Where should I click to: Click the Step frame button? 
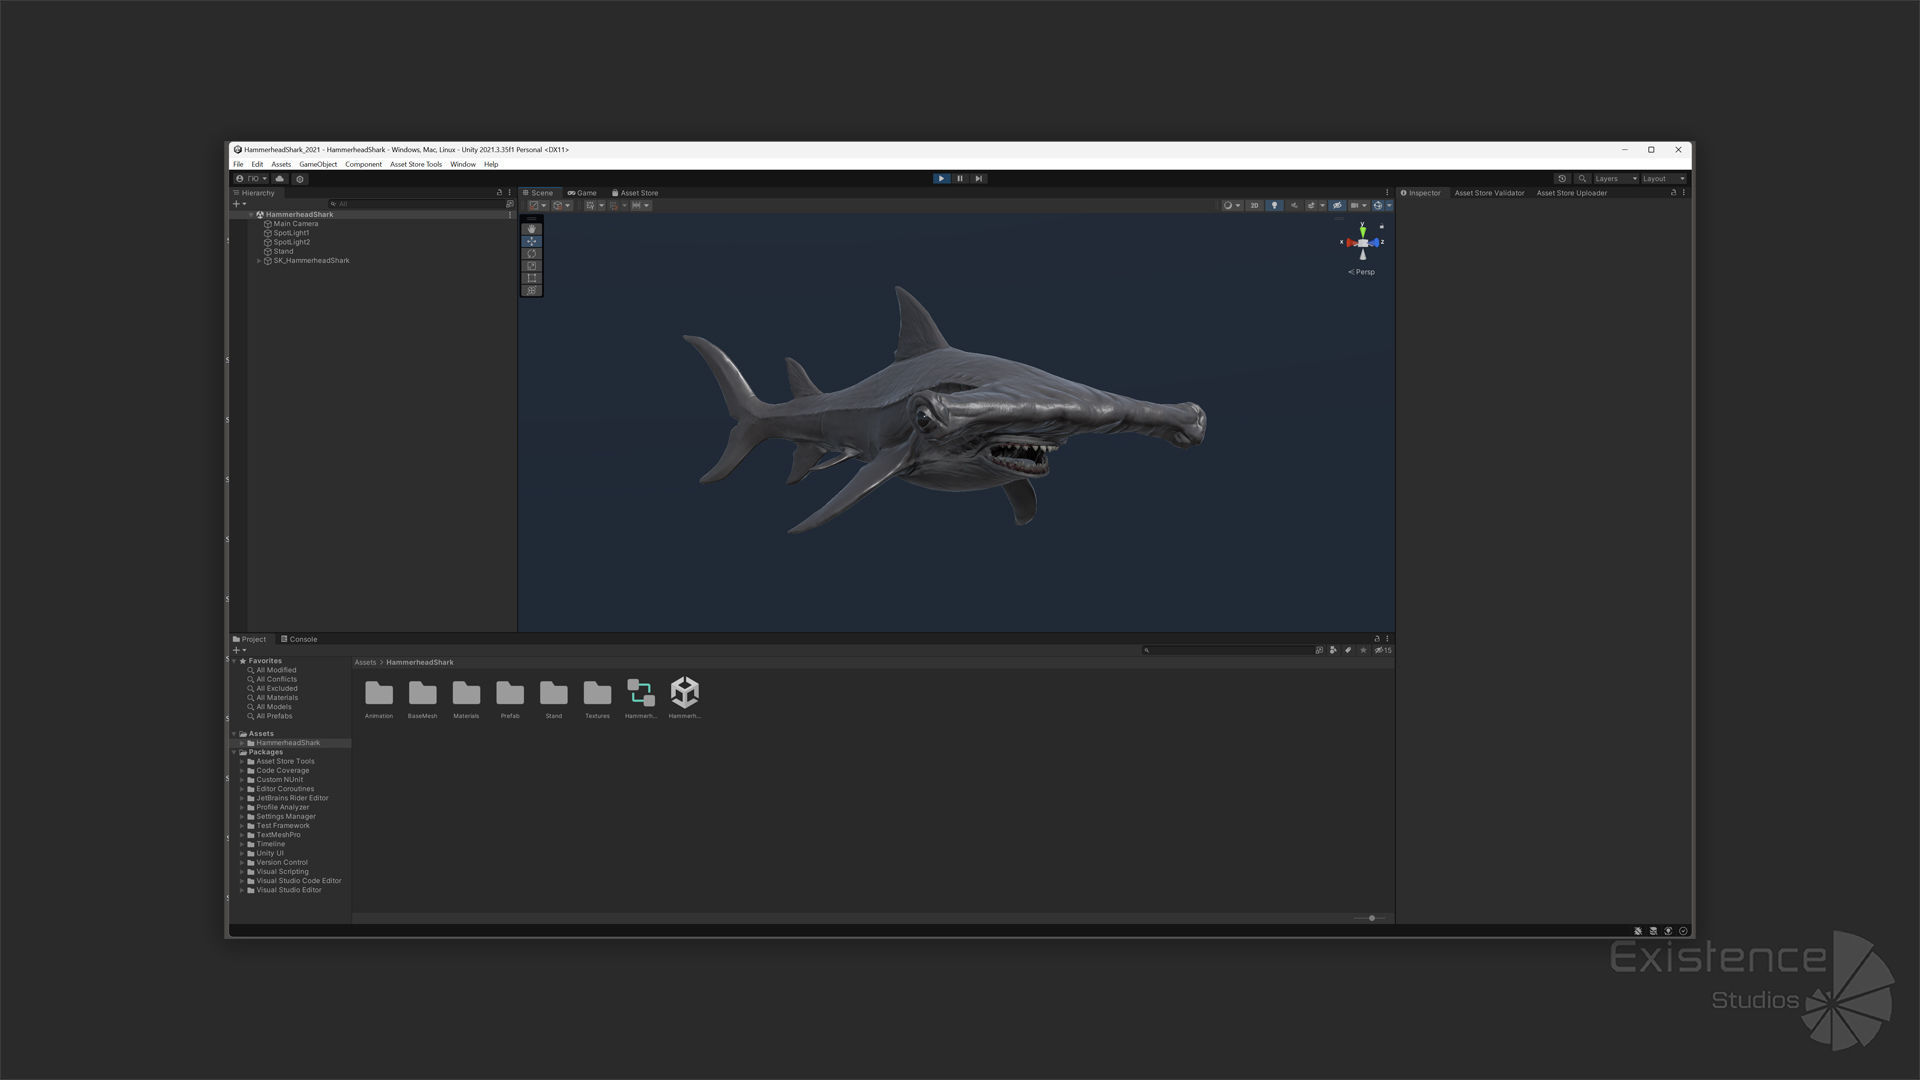click(x=979, y=179)
